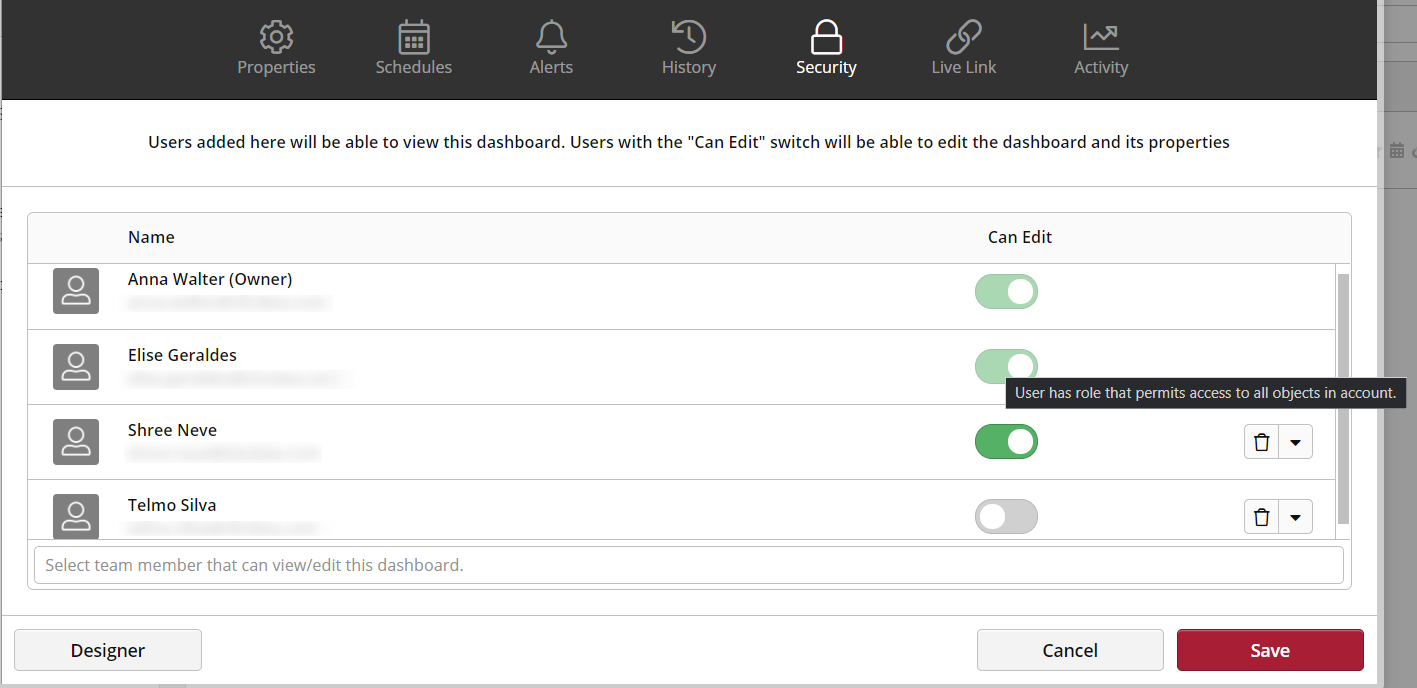Disable Can Edit for Anna Walter

[x=1006, y=291]
